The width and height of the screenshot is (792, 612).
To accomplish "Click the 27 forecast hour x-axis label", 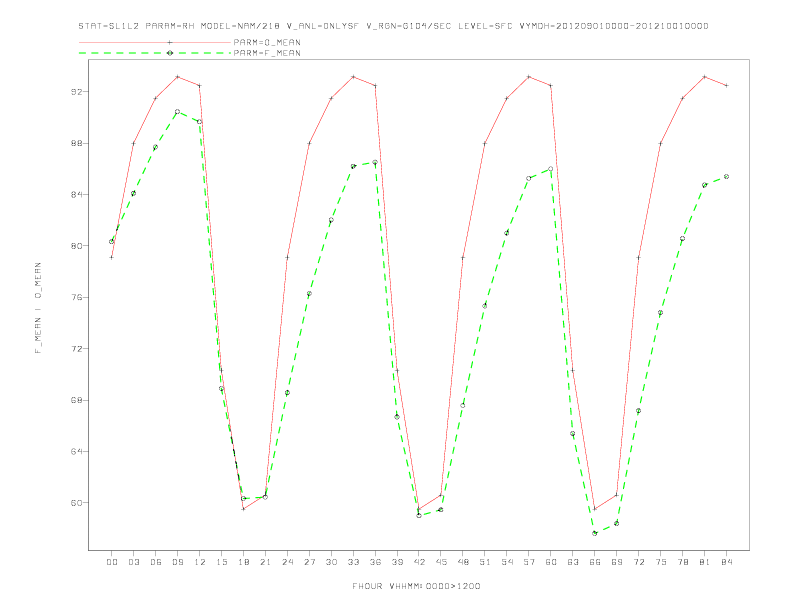I will click(309, 562).
